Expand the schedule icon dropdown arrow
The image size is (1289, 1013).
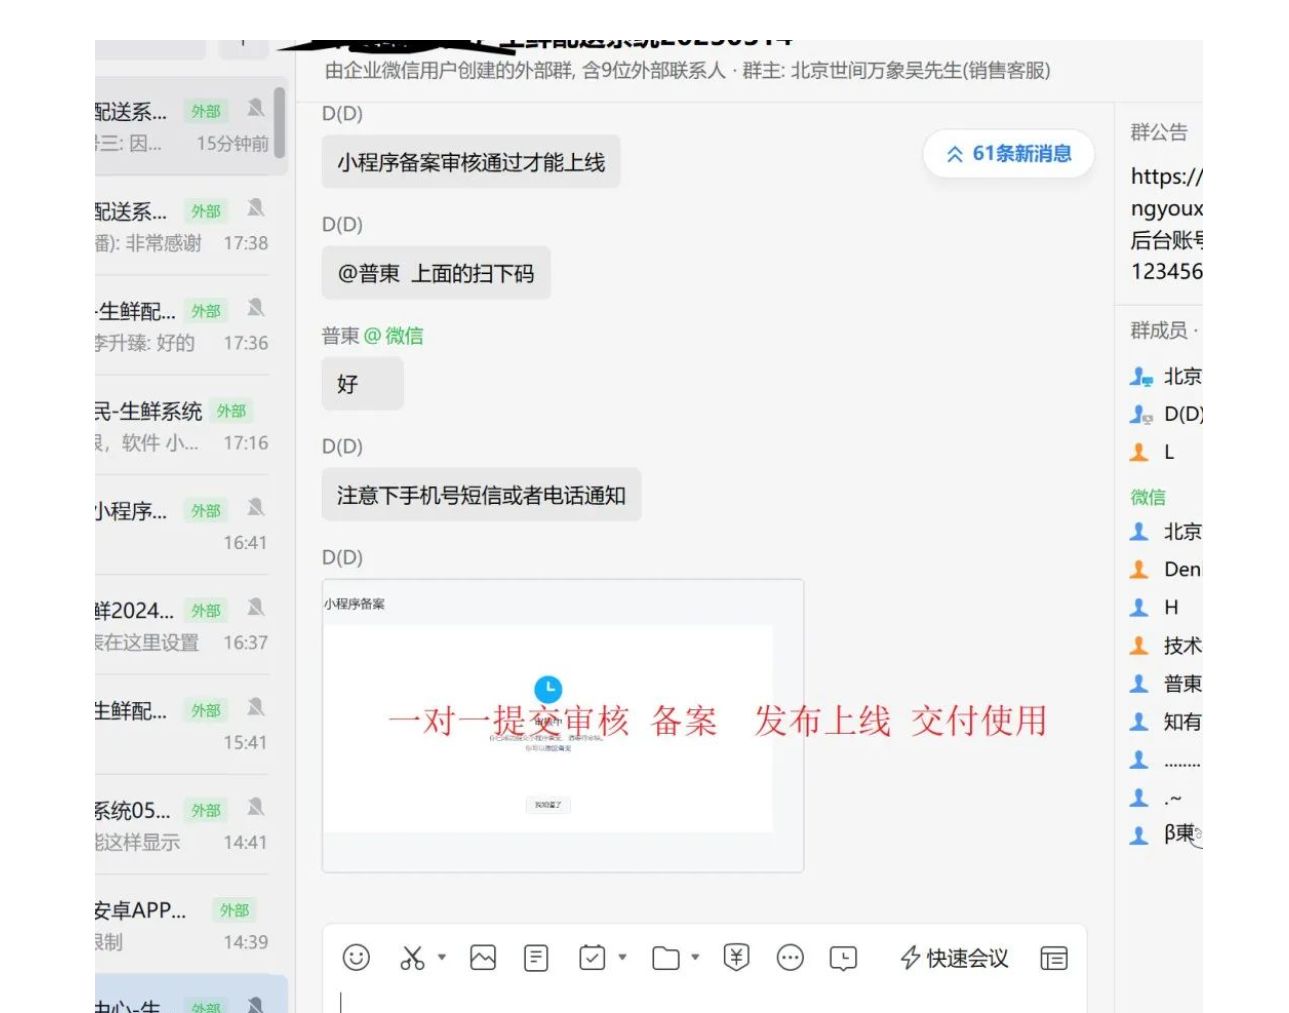pos(622,957)
